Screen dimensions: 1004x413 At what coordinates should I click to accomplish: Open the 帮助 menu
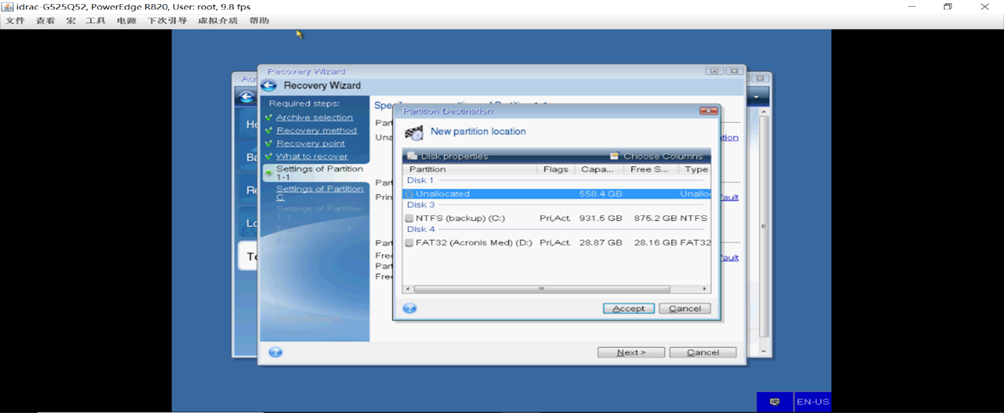tap(259, 20)
